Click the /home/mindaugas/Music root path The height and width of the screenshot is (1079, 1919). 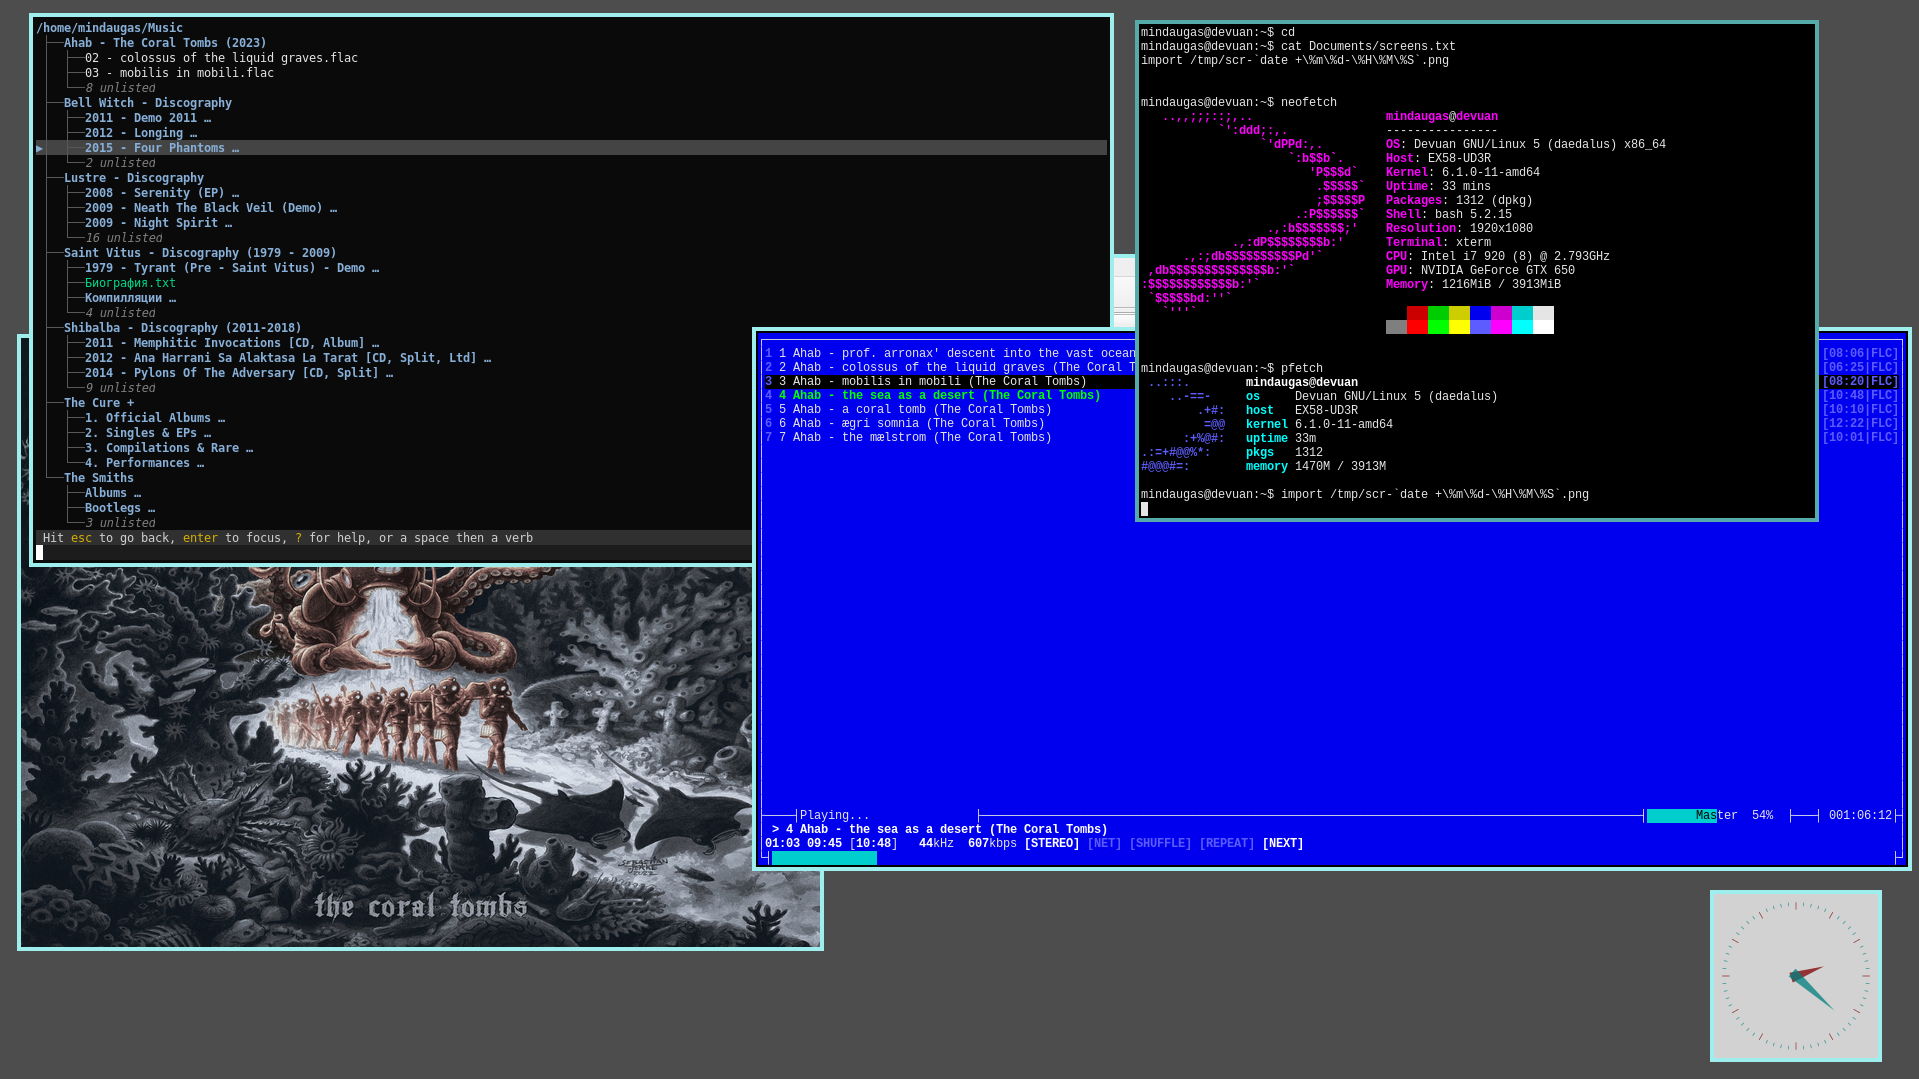pyautogui.click(x=110, y=28)
